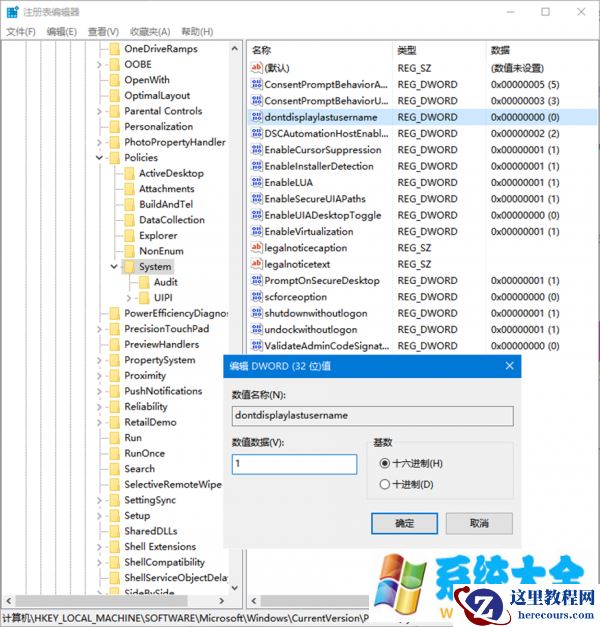The image size is (600, 627).
Task: Open the Edit (编辑) menu
Action: click(x=62, y=32)
